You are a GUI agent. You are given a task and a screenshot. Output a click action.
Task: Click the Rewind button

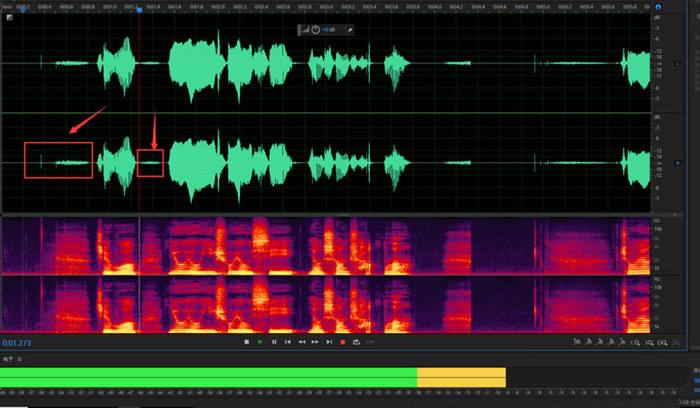click(302, 342)
